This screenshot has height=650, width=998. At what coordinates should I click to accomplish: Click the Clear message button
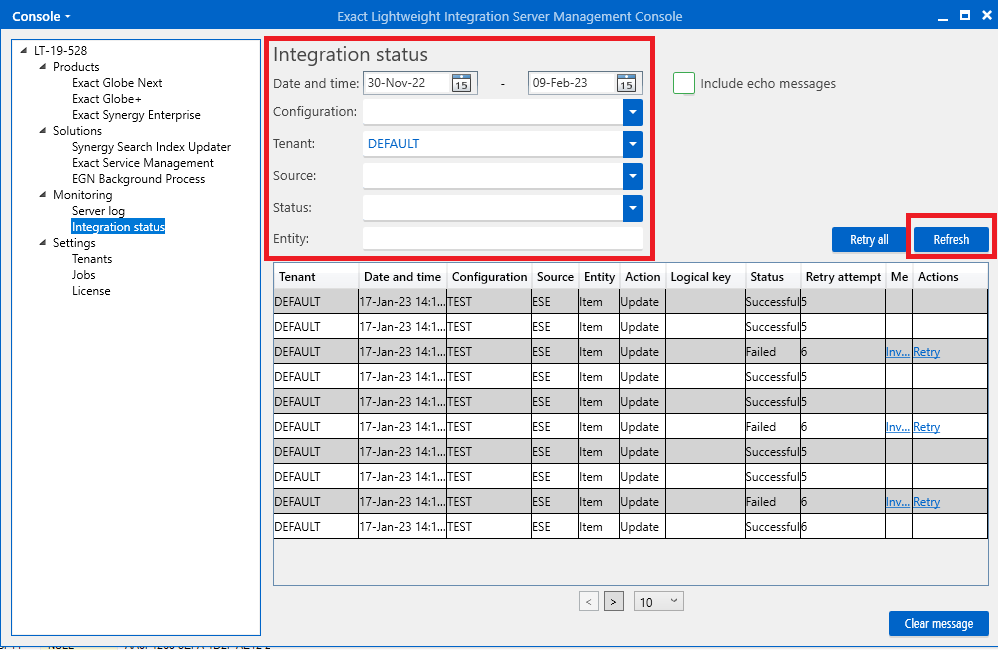[939, 624]
